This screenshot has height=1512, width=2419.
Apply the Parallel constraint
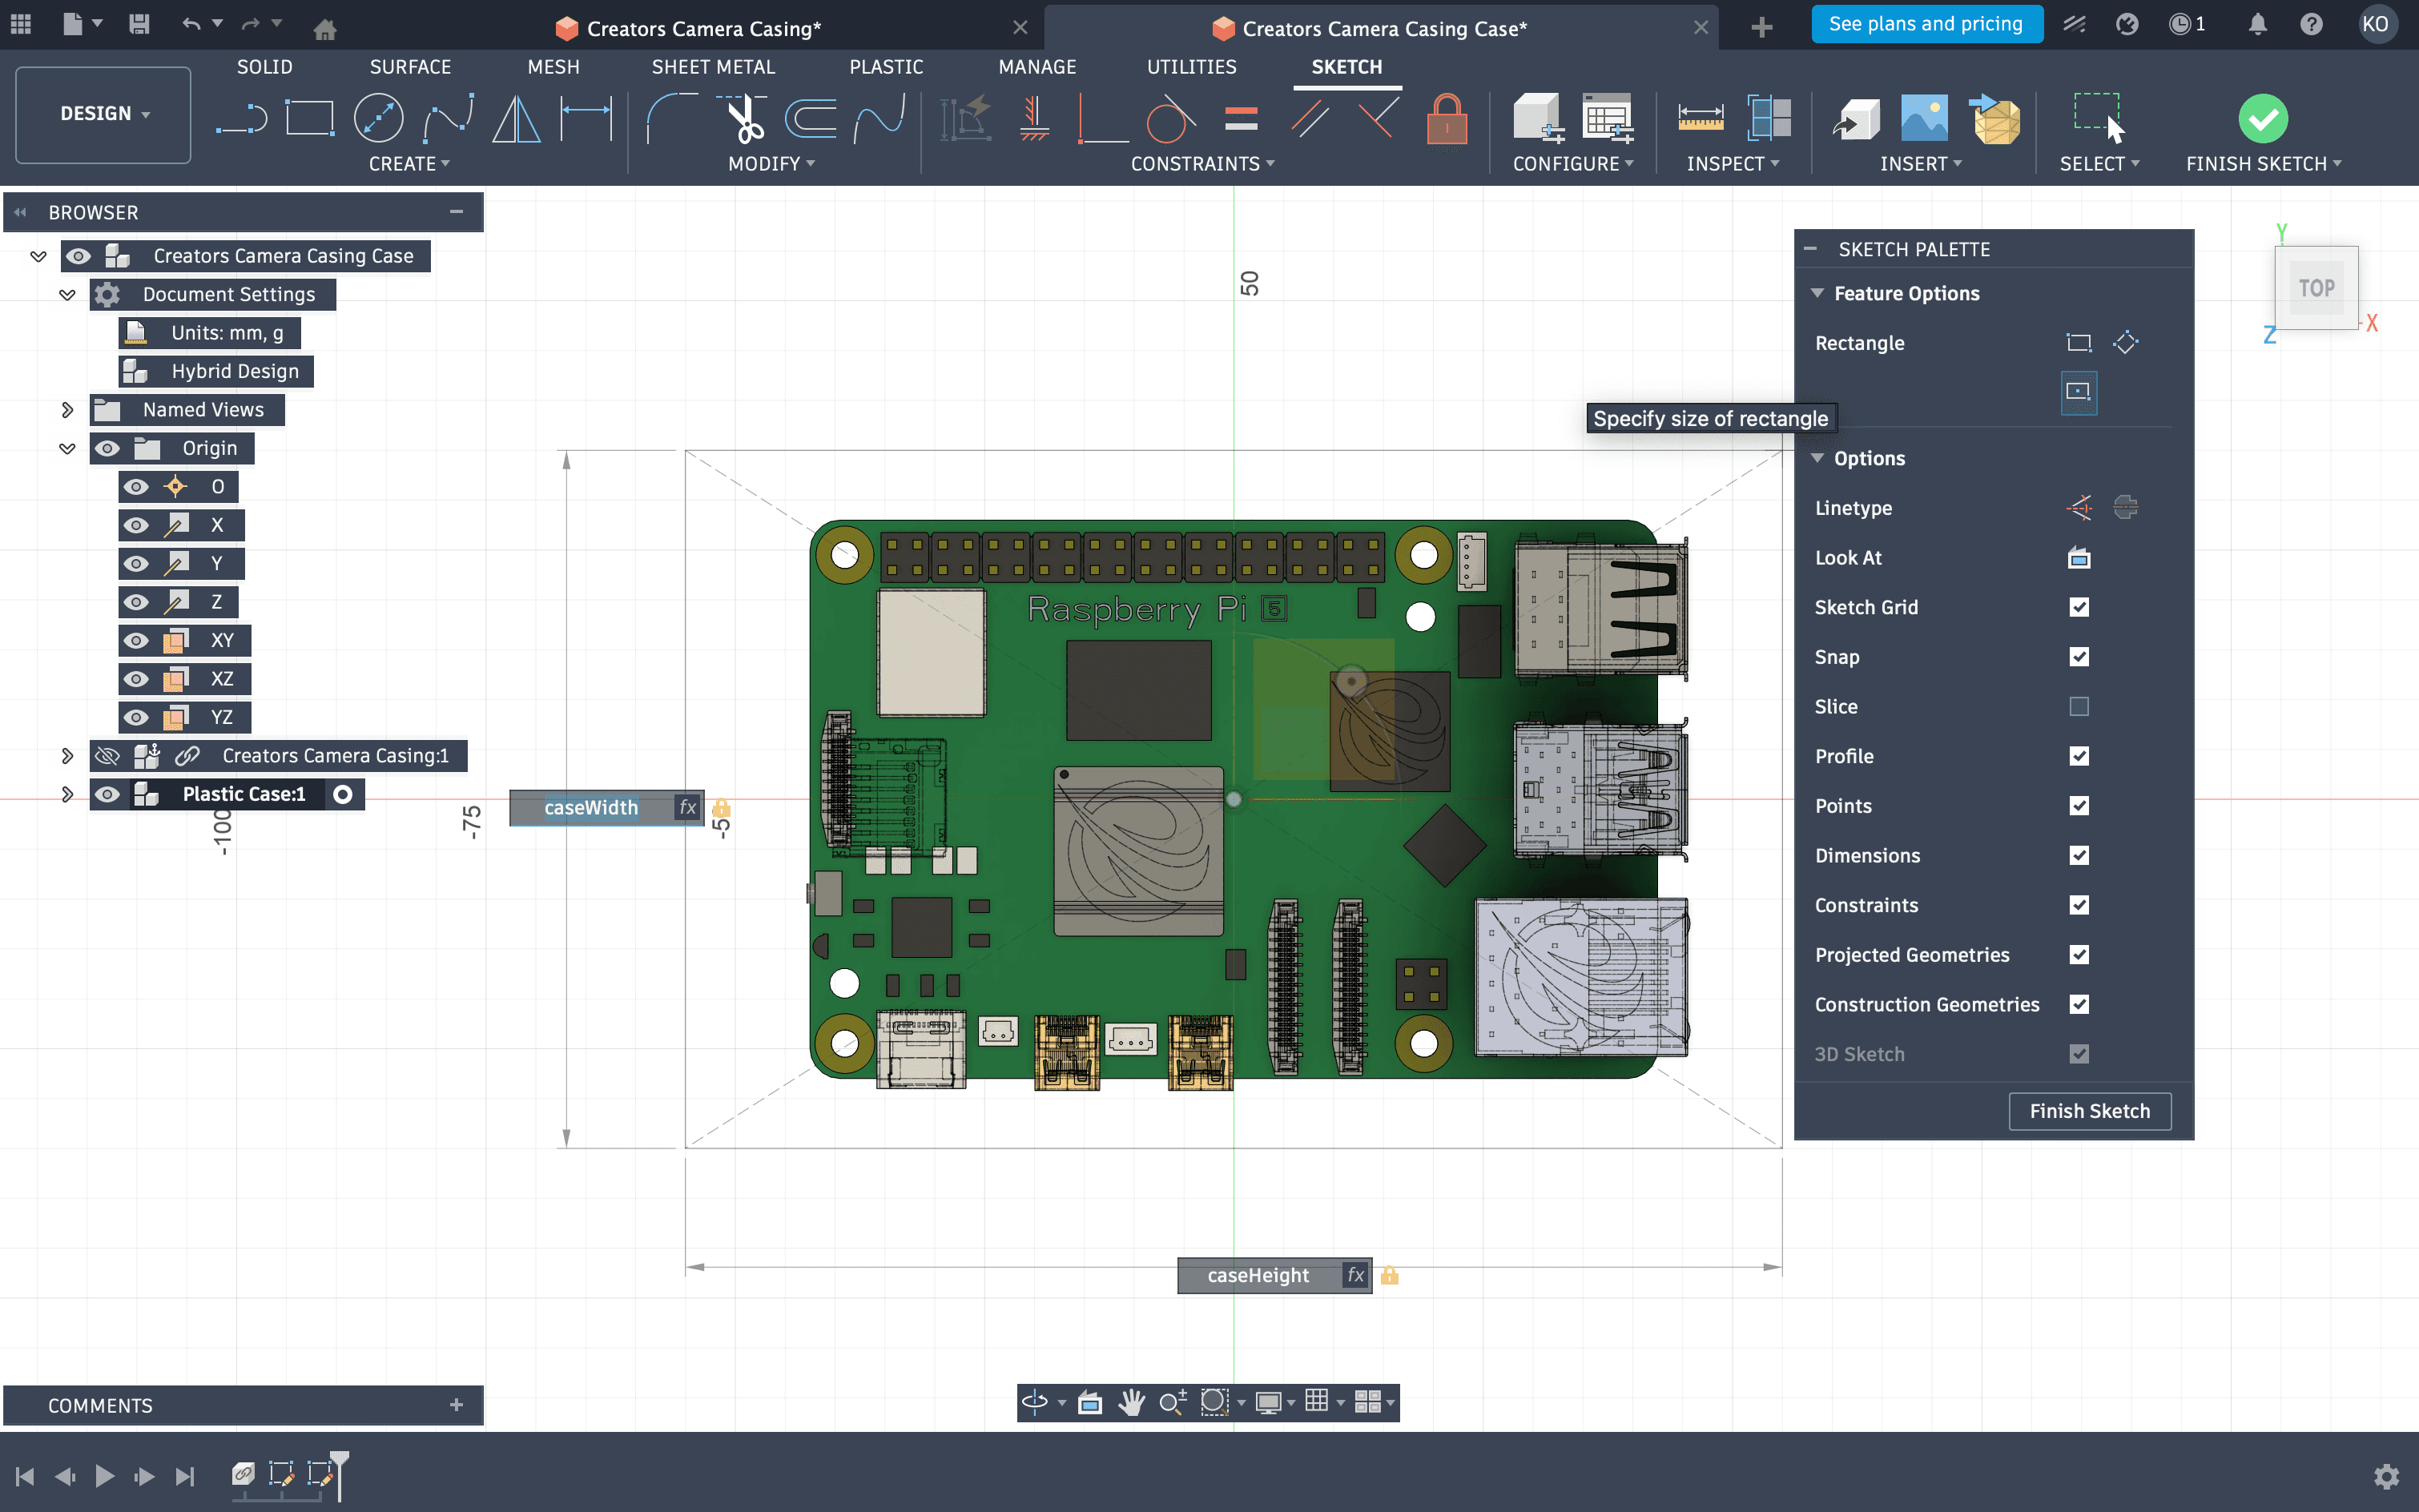coord(1310,119)
